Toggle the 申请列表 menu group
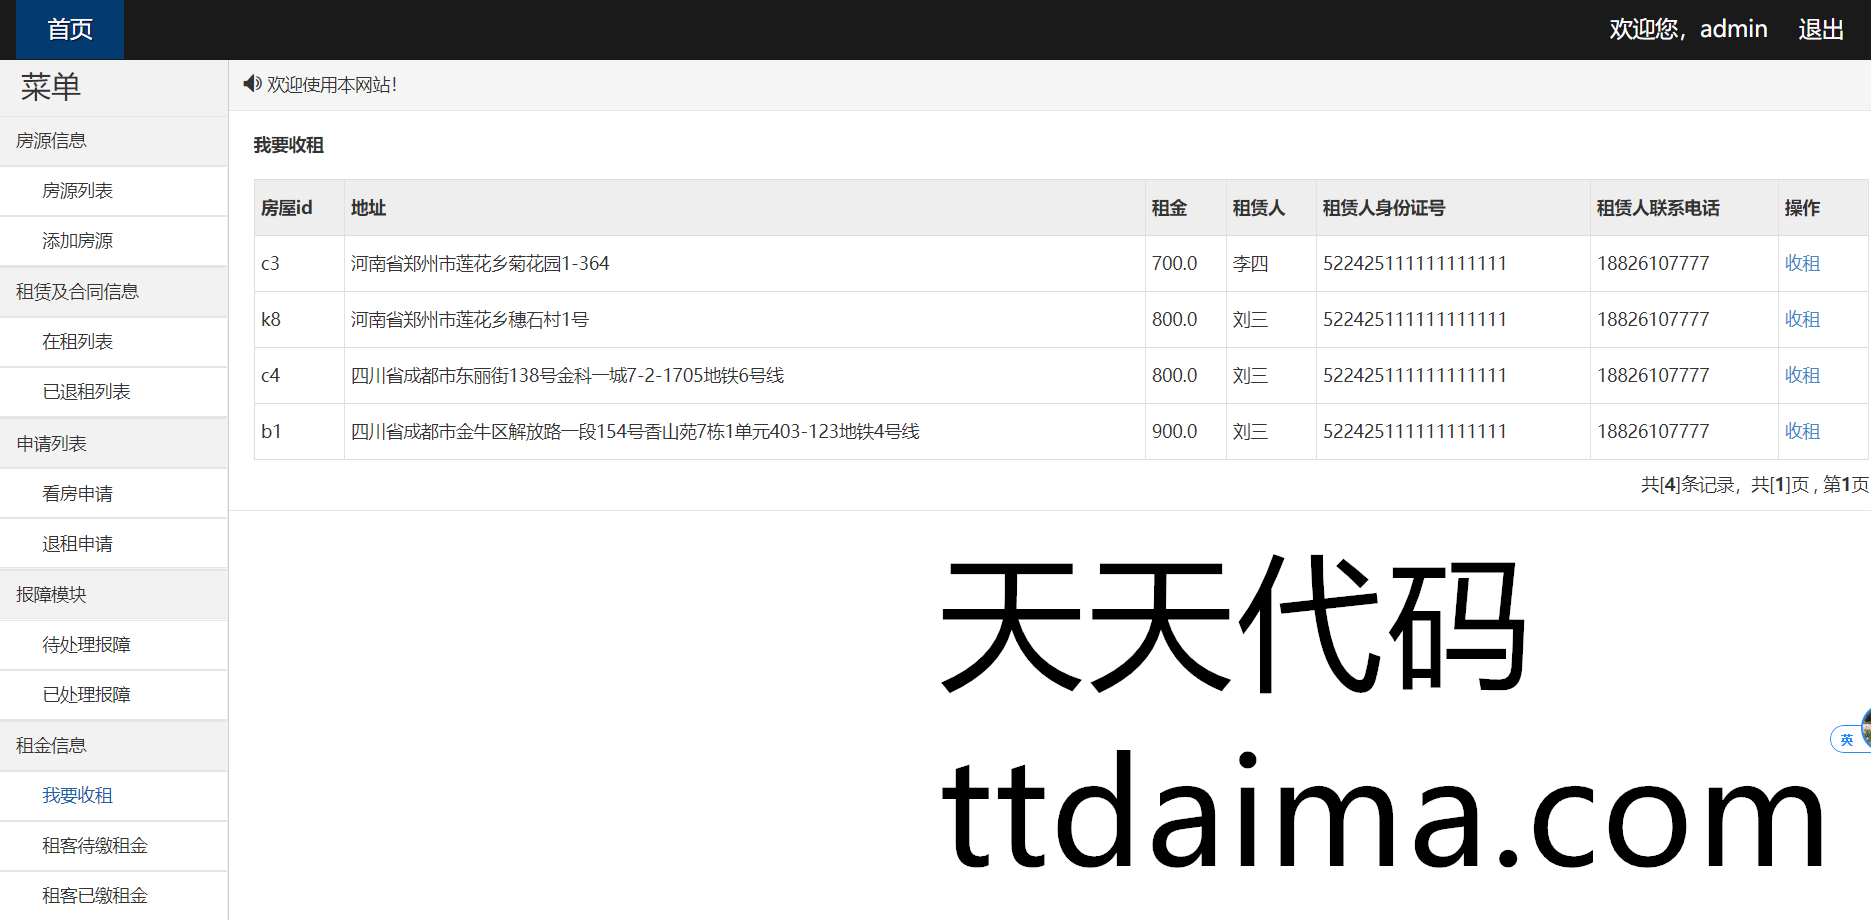The image size is (1871, 920). point(52,443)
